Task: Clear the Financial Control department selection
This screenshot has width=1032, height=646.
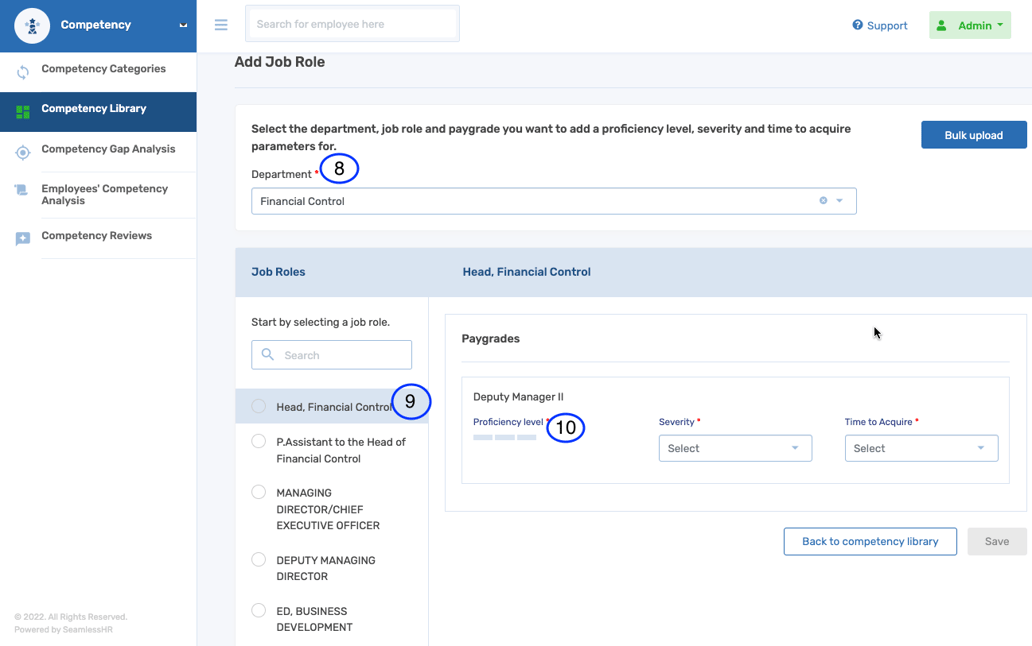Action: (823, 201)
